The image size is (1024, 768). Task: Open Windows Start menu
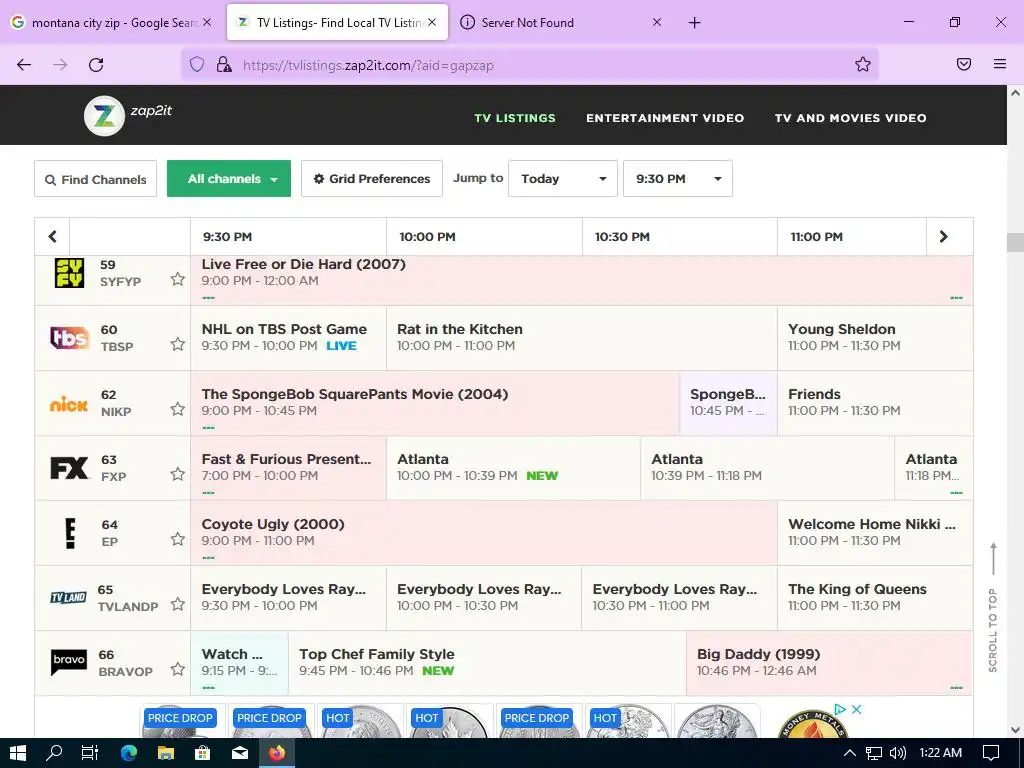[x=18, y=752]
